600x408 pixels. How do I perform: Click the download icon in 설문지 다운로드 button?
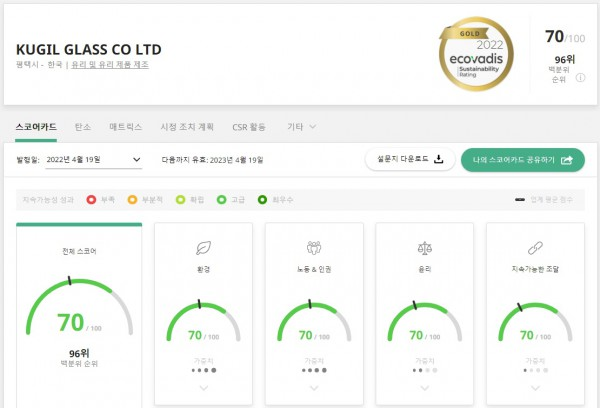pos(439,159)
